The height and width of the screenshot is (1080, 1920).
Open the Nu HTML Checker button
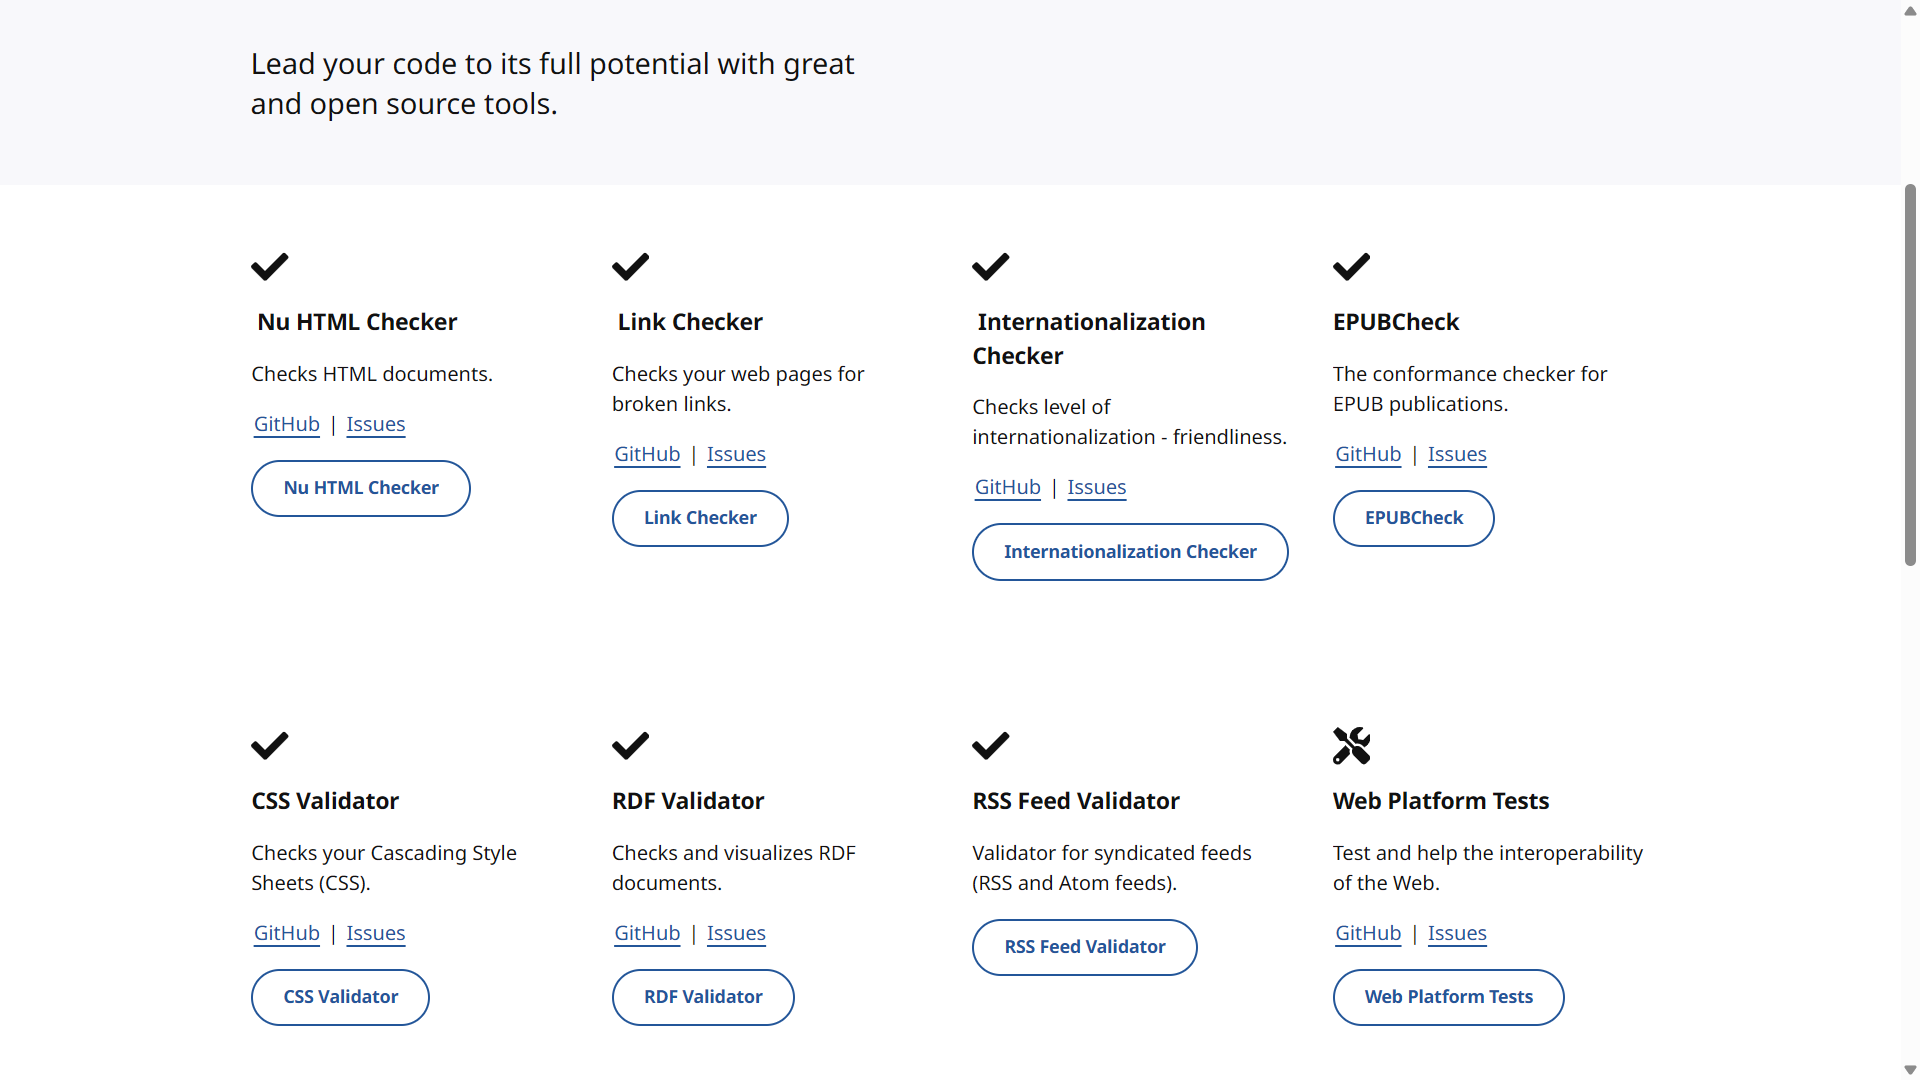tap(361, 488)
